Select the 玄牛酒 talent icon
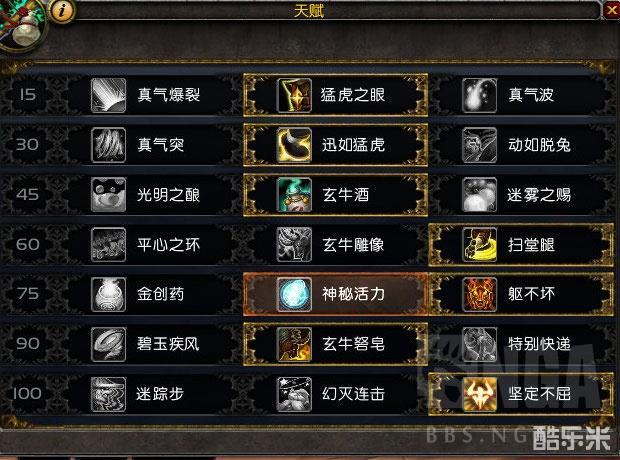Screen dimensions: 620x460 point(294,195)
